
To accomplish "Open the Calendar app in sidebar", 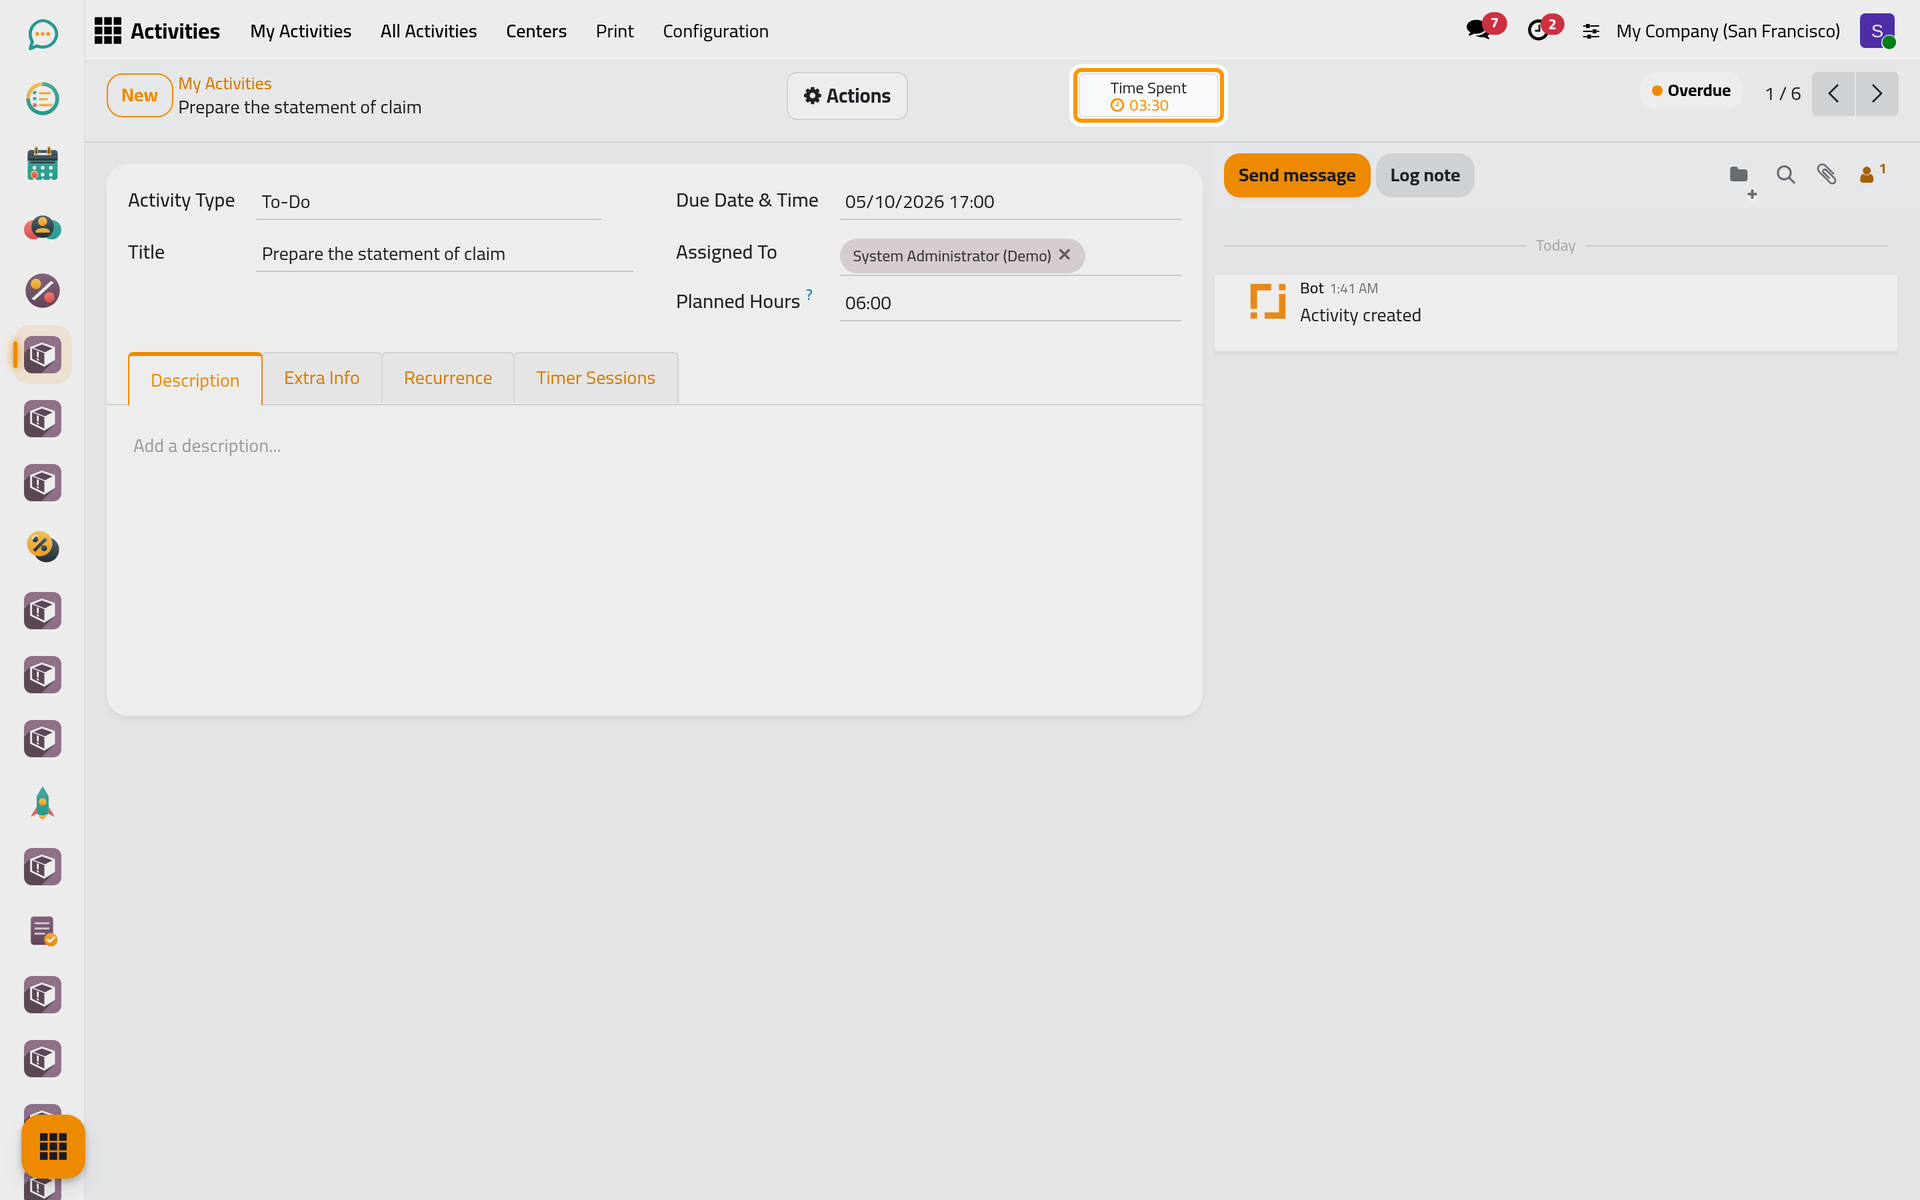I will pyautogui.click(x=42, y=163).
